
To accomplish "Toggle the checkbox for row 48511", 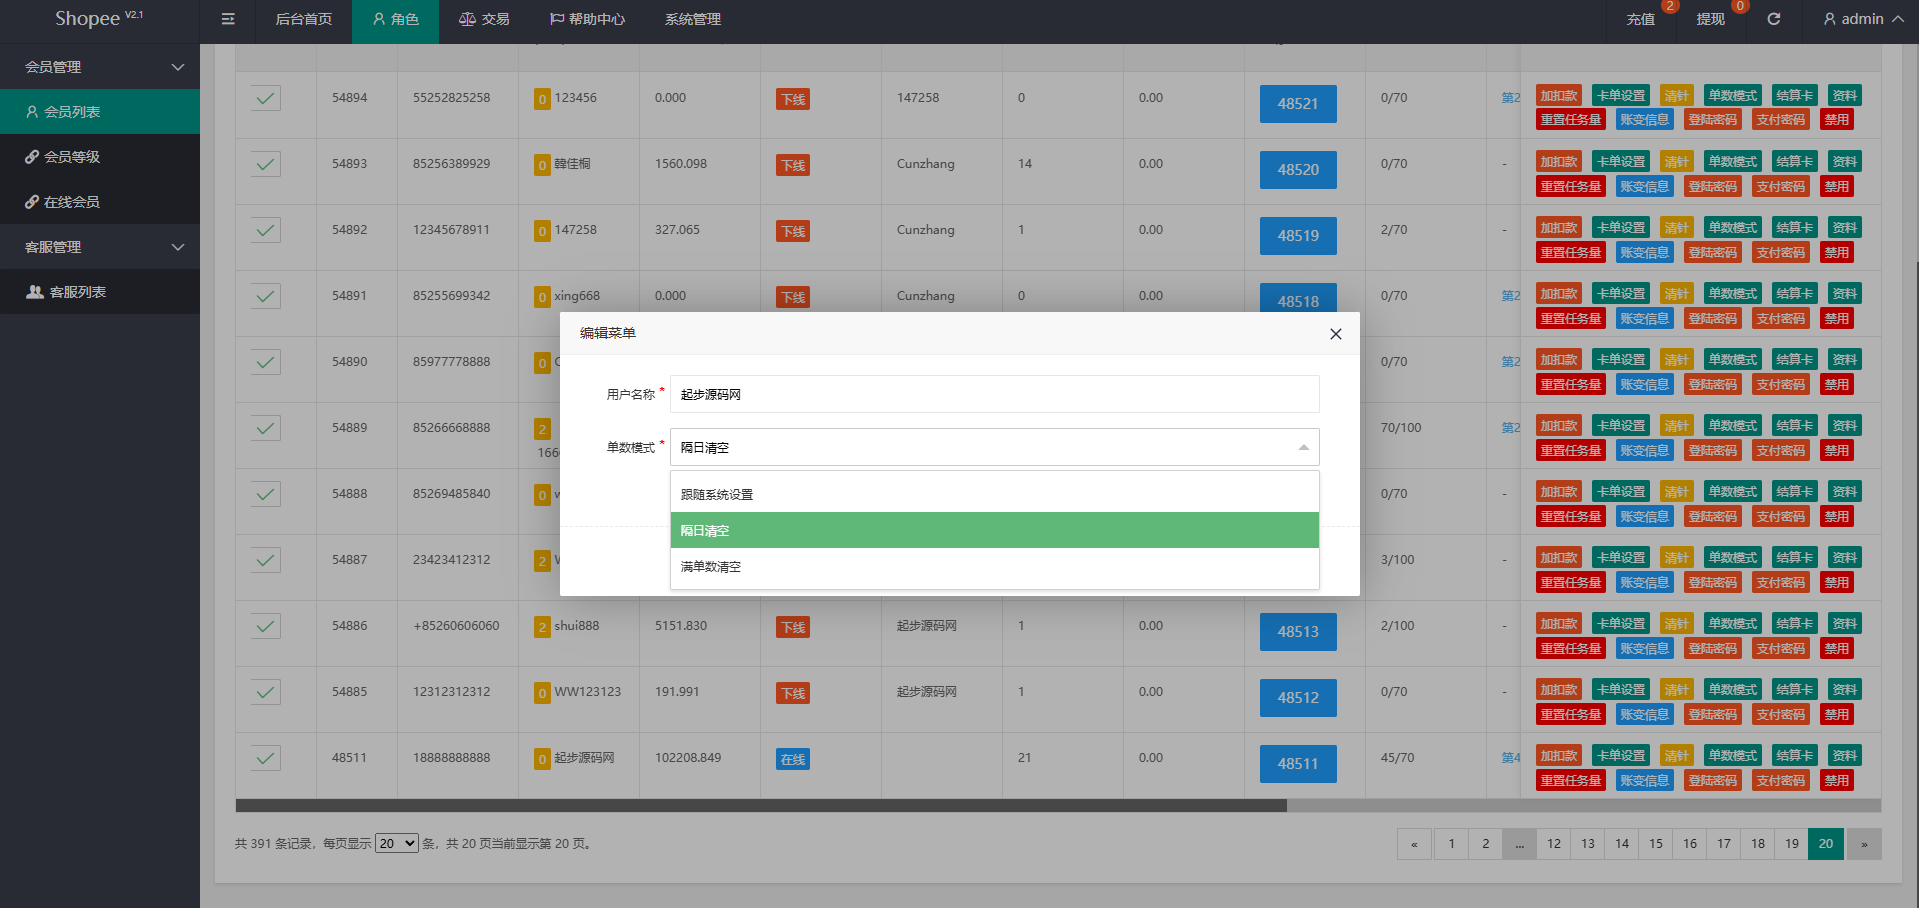I will (x=265, y=758).
